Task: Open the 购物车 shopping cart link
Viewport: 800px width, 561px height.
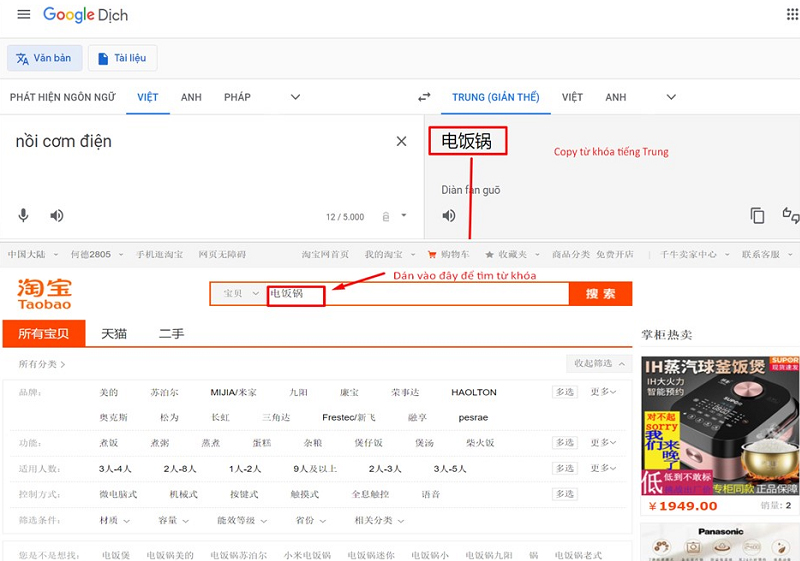Action: pyautogui.click(x=448, y=254)
